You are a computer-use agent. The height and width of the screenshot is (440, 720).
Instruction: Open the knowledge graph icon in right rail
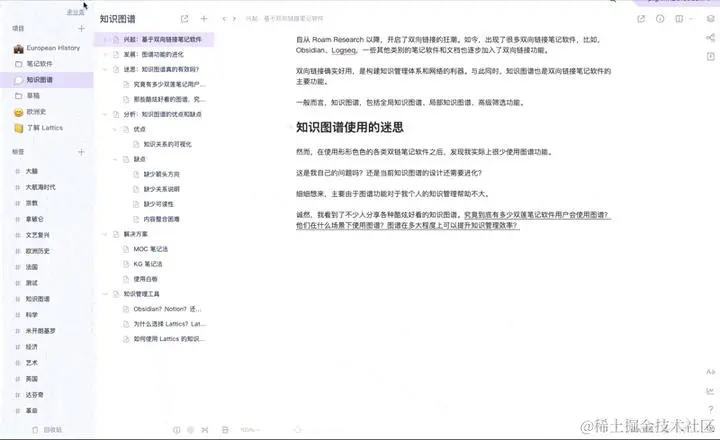(710, 38)
